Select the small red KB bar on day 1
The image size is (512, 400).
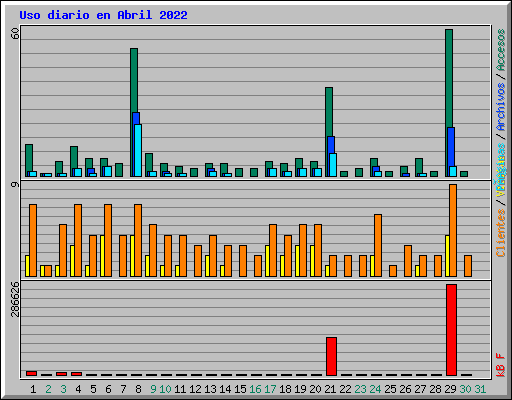[31, 373]
